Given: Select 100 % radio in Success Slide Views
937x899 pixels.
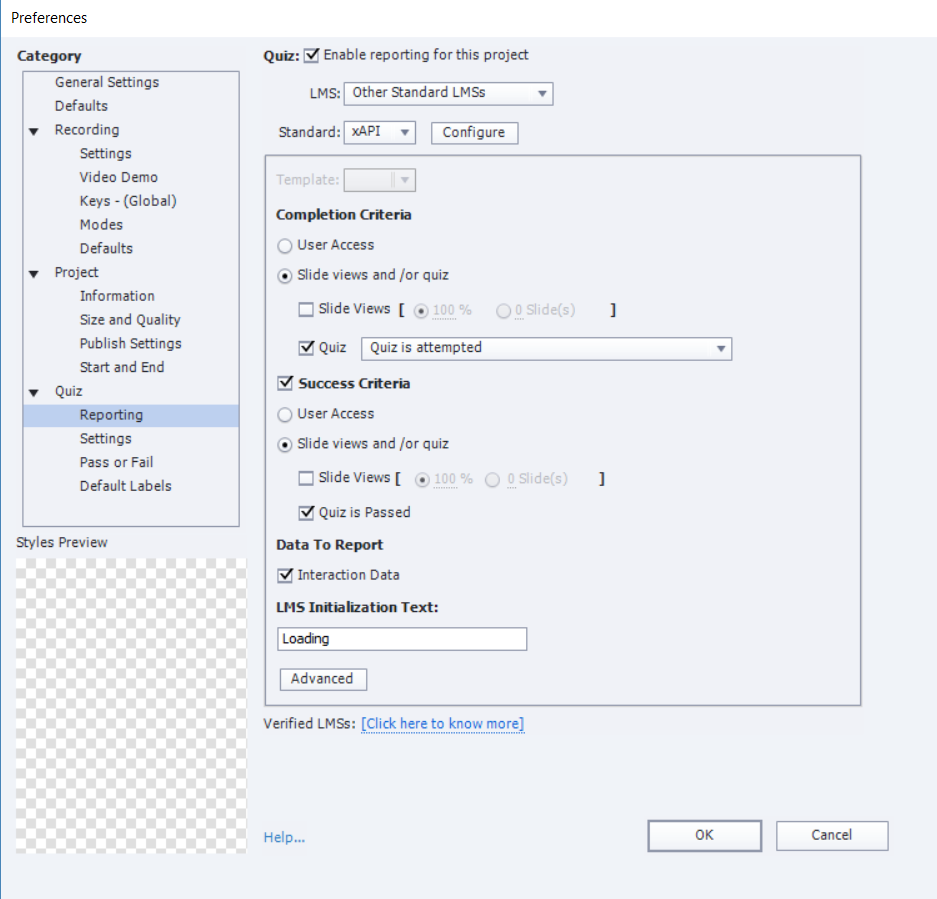Looking at the screenshot, I should 422,480.
